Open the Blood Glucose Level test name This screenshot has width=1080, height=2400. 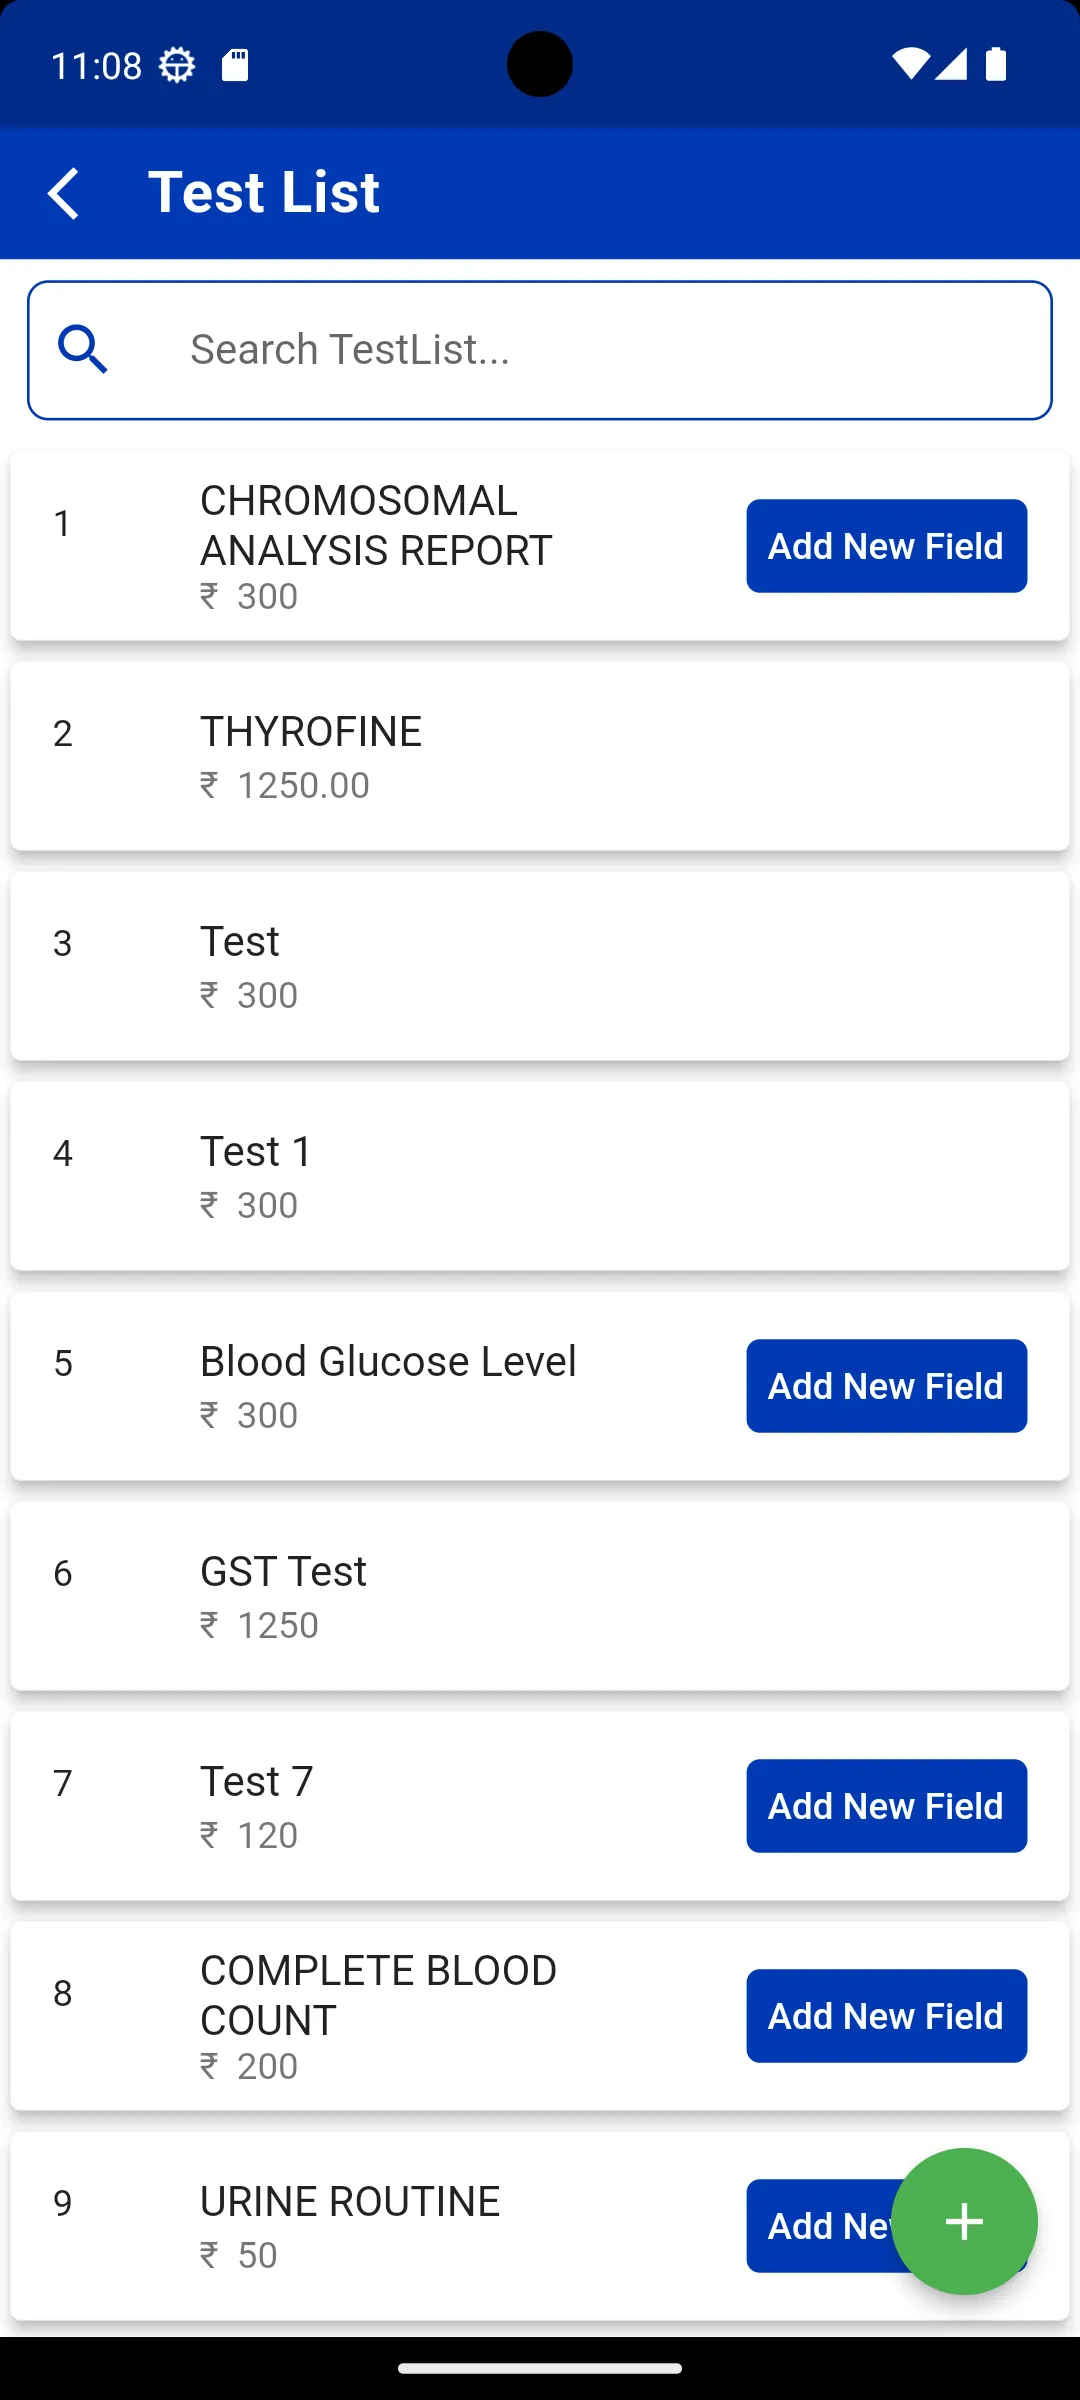[388, 1362]
